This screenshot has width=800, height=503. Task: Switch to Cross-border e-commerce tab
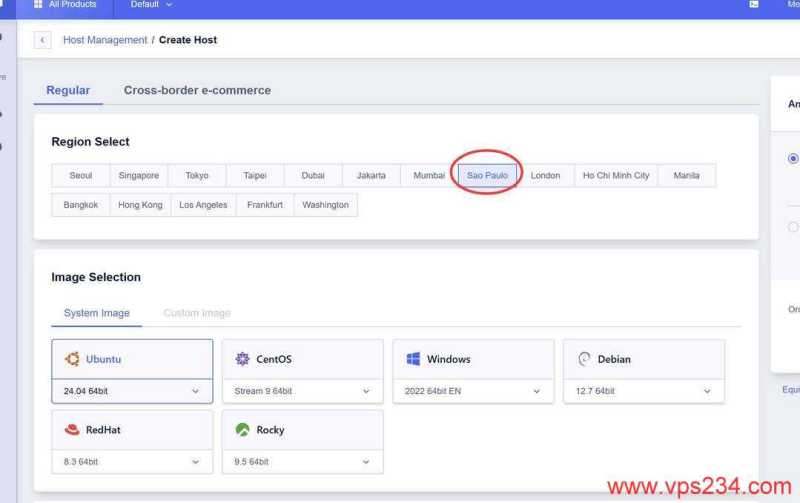pos(197,90)
